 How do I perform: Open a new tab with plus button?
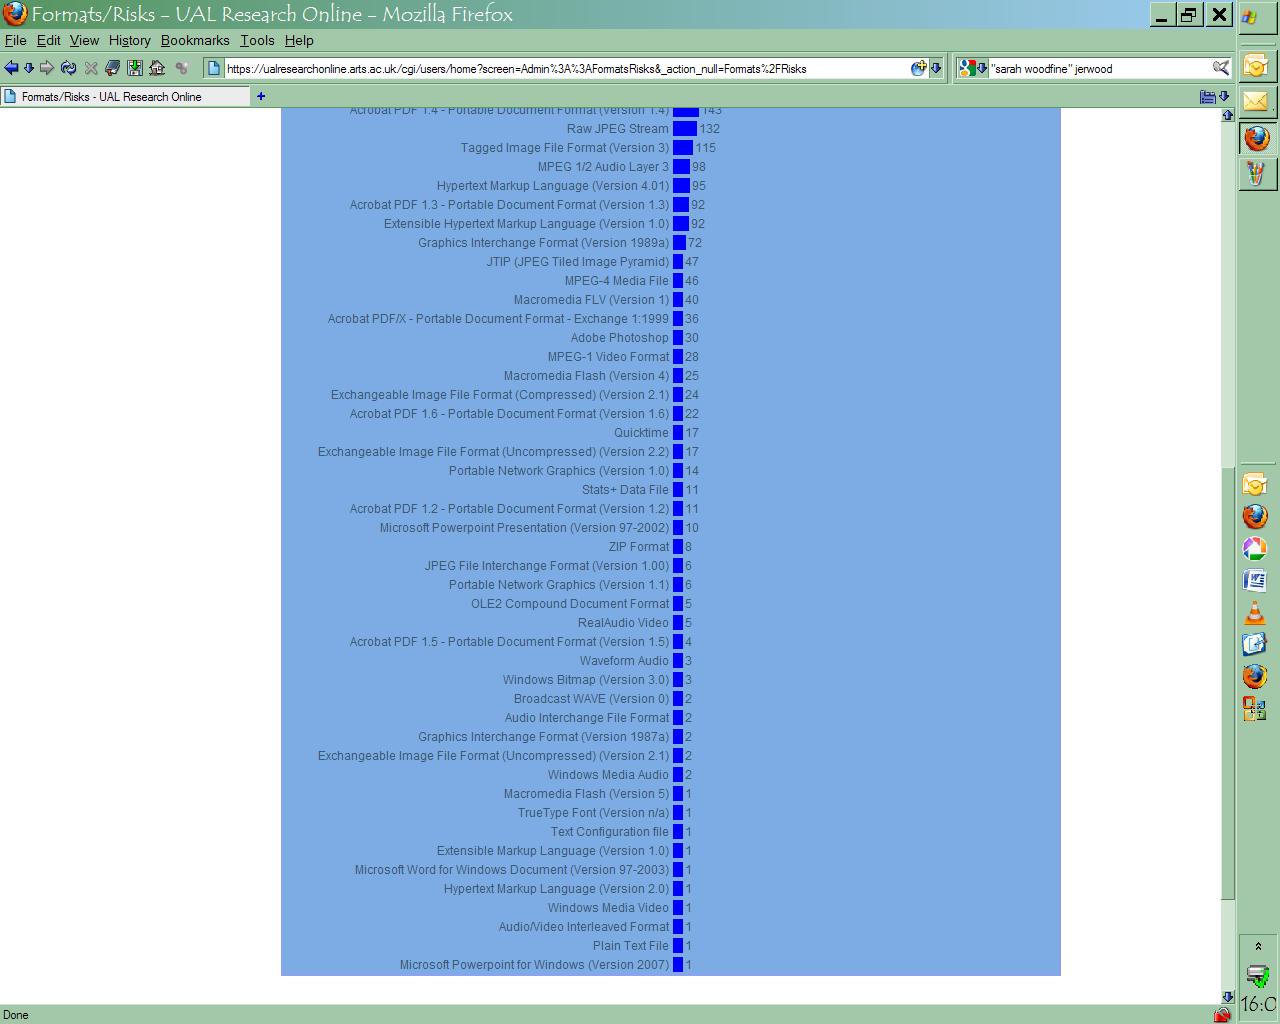click(x=261, y=96)
